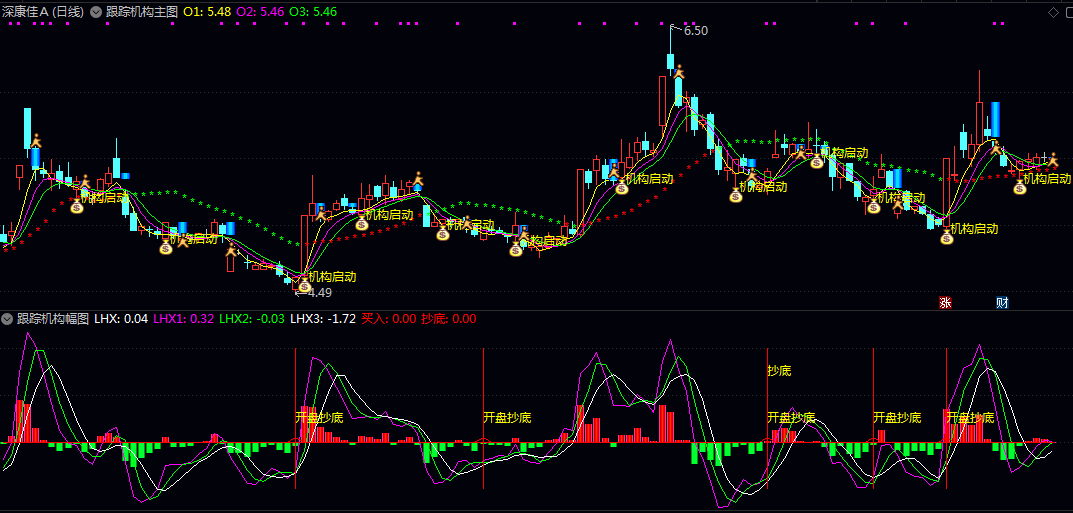Click the red 买入 value label
Viewport: 1073px width, 513px height.
point(388,319)
